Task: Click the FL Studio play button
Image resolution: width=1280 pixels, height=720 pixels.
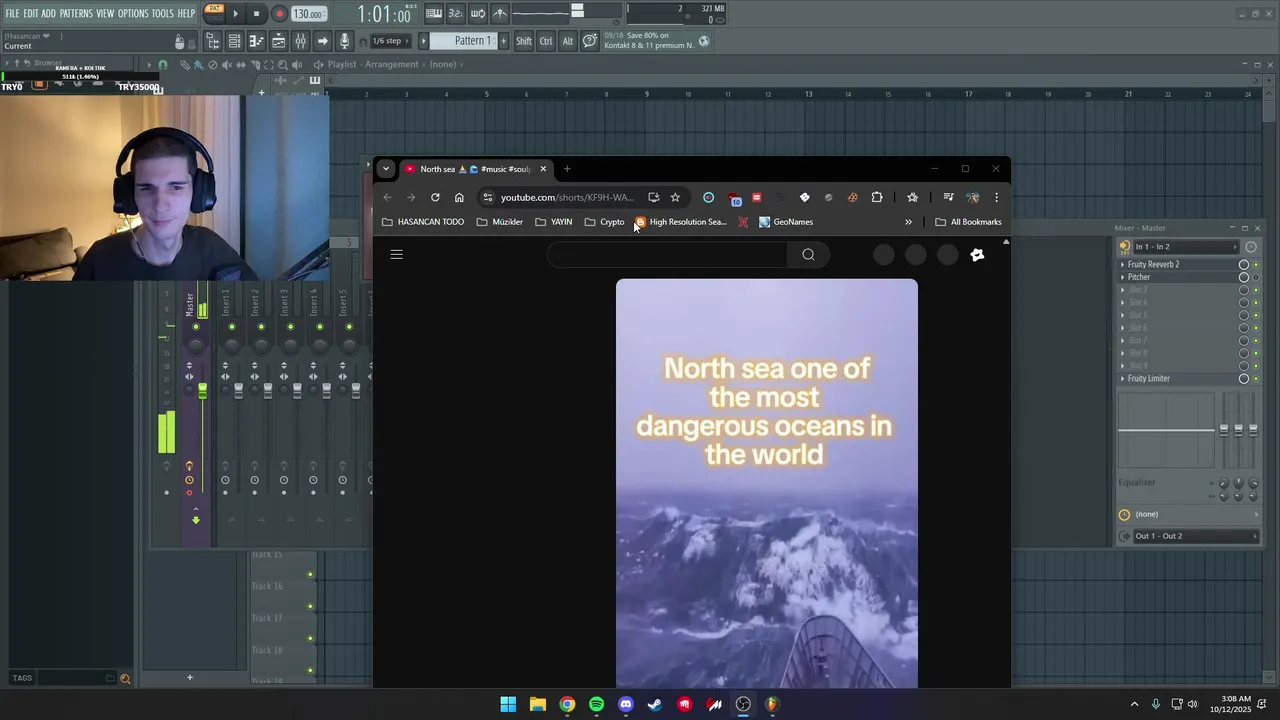Action: click(x=236, y=14)
